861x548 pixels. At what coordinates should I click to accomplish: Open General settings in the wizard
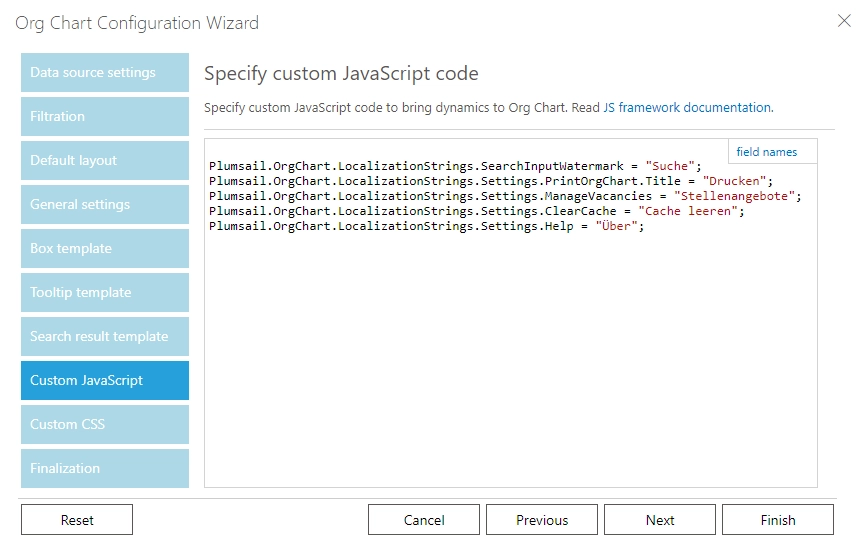[x=105, y=204]
